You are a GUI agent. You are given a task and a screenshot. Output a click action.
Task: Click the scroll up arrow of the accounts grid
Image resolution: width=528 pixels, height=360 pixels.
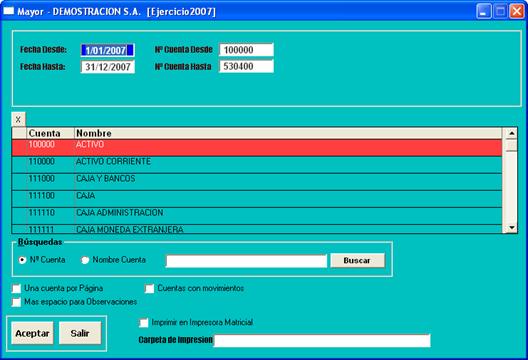[512, 133]
